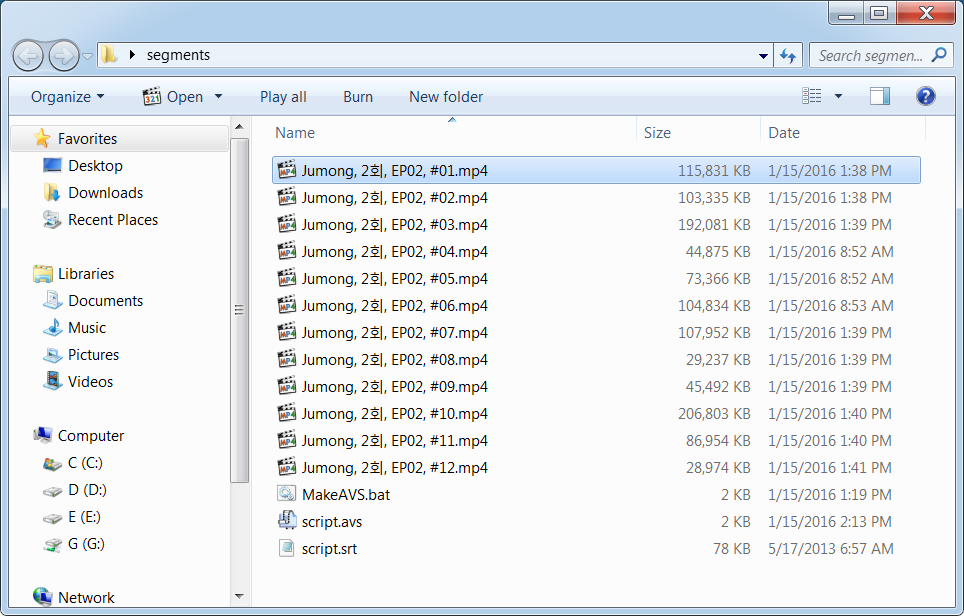Screen dimensions: 964x616
Task: Open the Music library
Action: pyautogui.click(x=87, y=328)
